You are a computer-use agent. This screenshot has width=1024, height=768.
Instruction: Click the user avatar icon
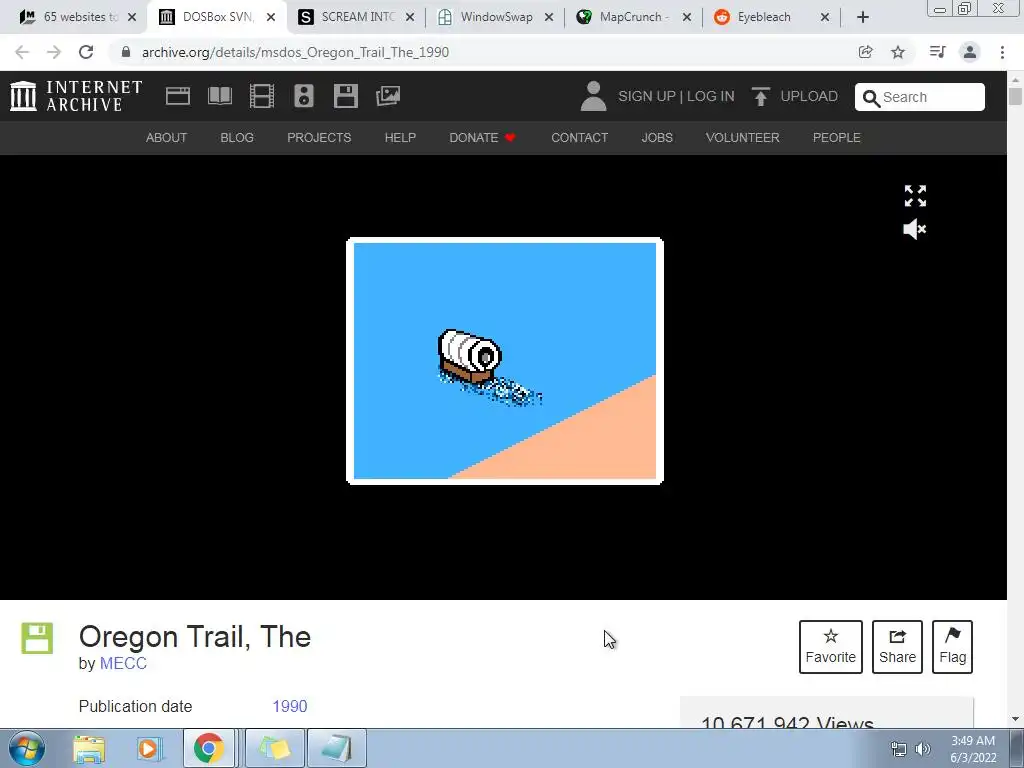(593, 96)
